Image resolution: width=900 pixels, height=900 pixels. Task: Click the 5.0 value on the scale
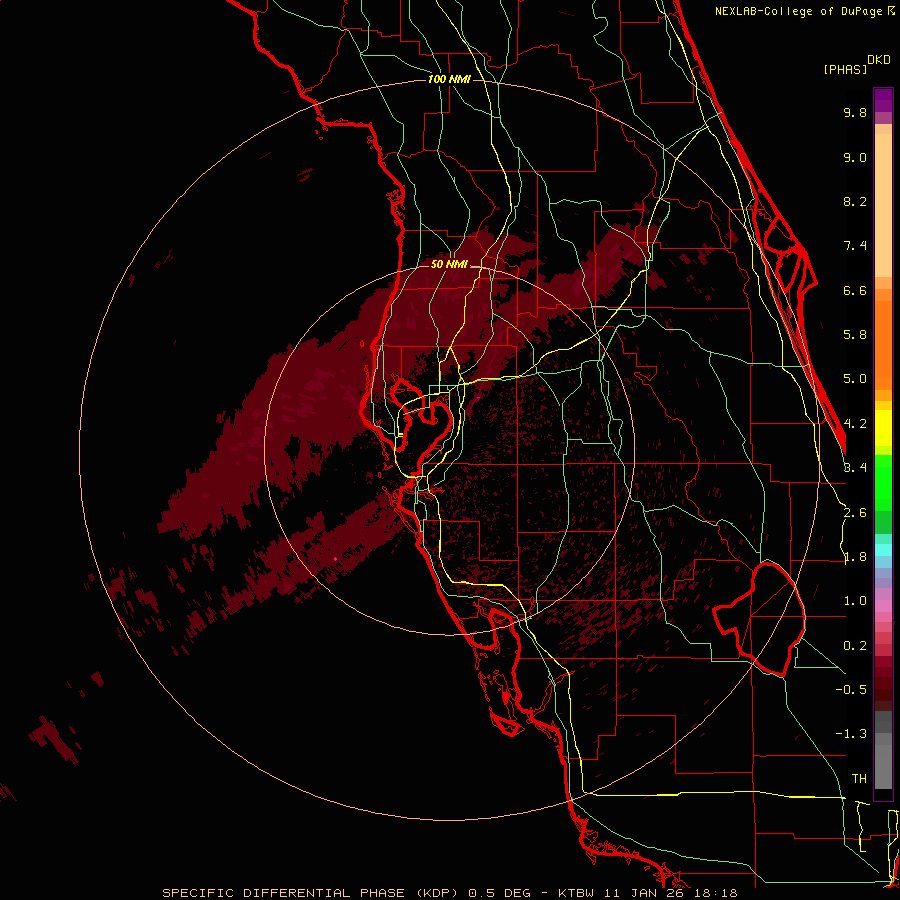(x=855, y=379)
